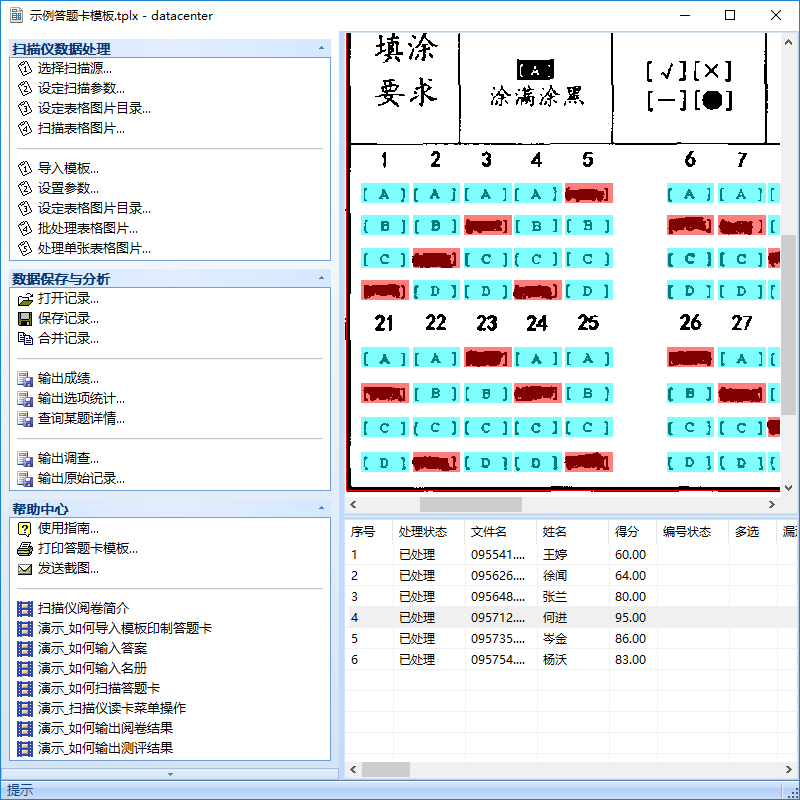
Task: Click the 选择扫描源 step icon
Action: 24,68
